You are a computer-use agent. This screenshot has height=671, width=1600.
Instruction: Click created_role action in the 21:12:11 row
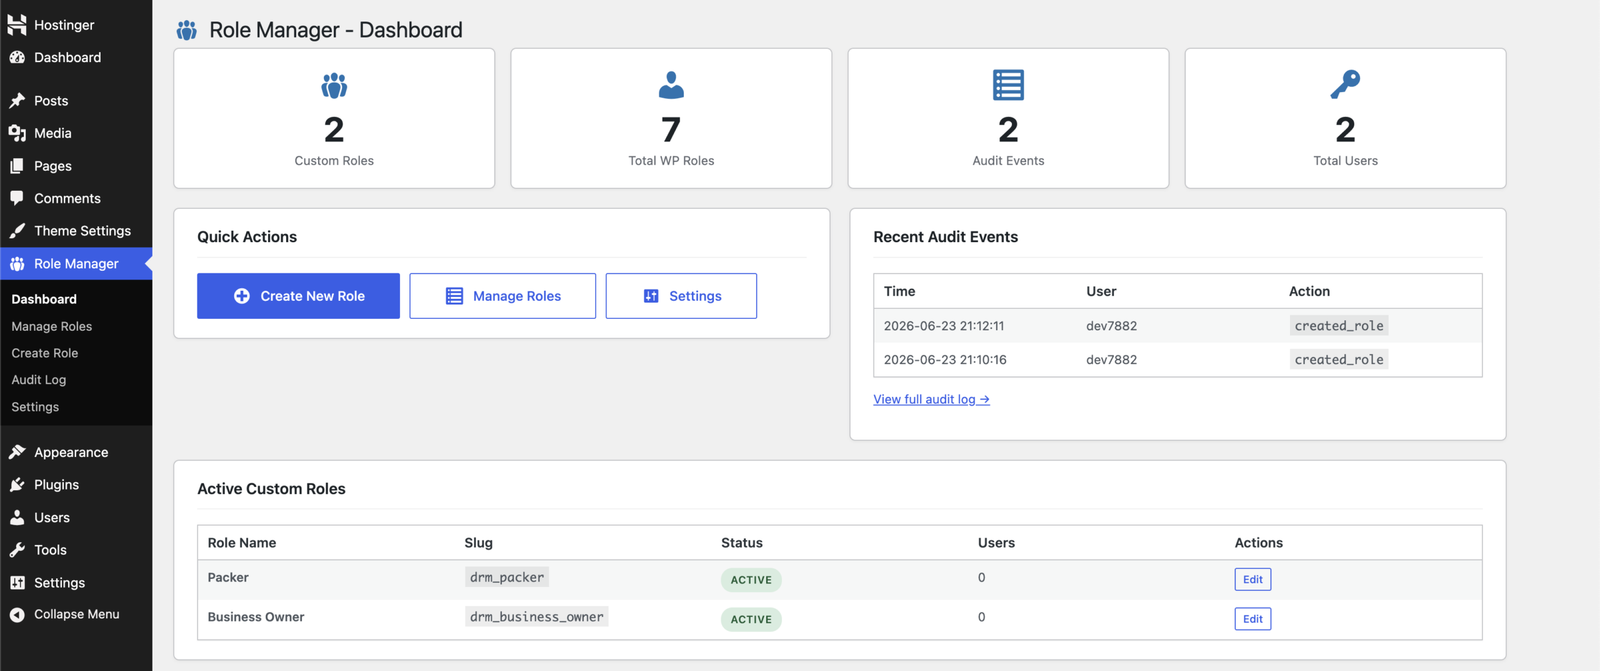coord(1339,326)
